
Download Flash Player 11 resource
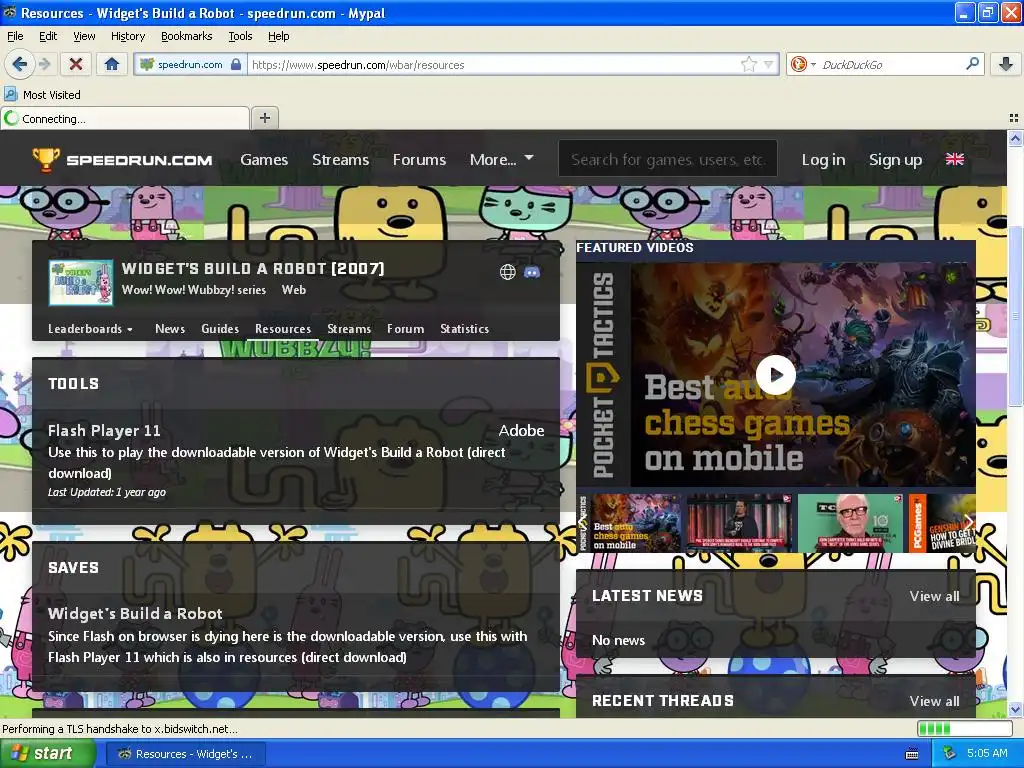point(104,430)
